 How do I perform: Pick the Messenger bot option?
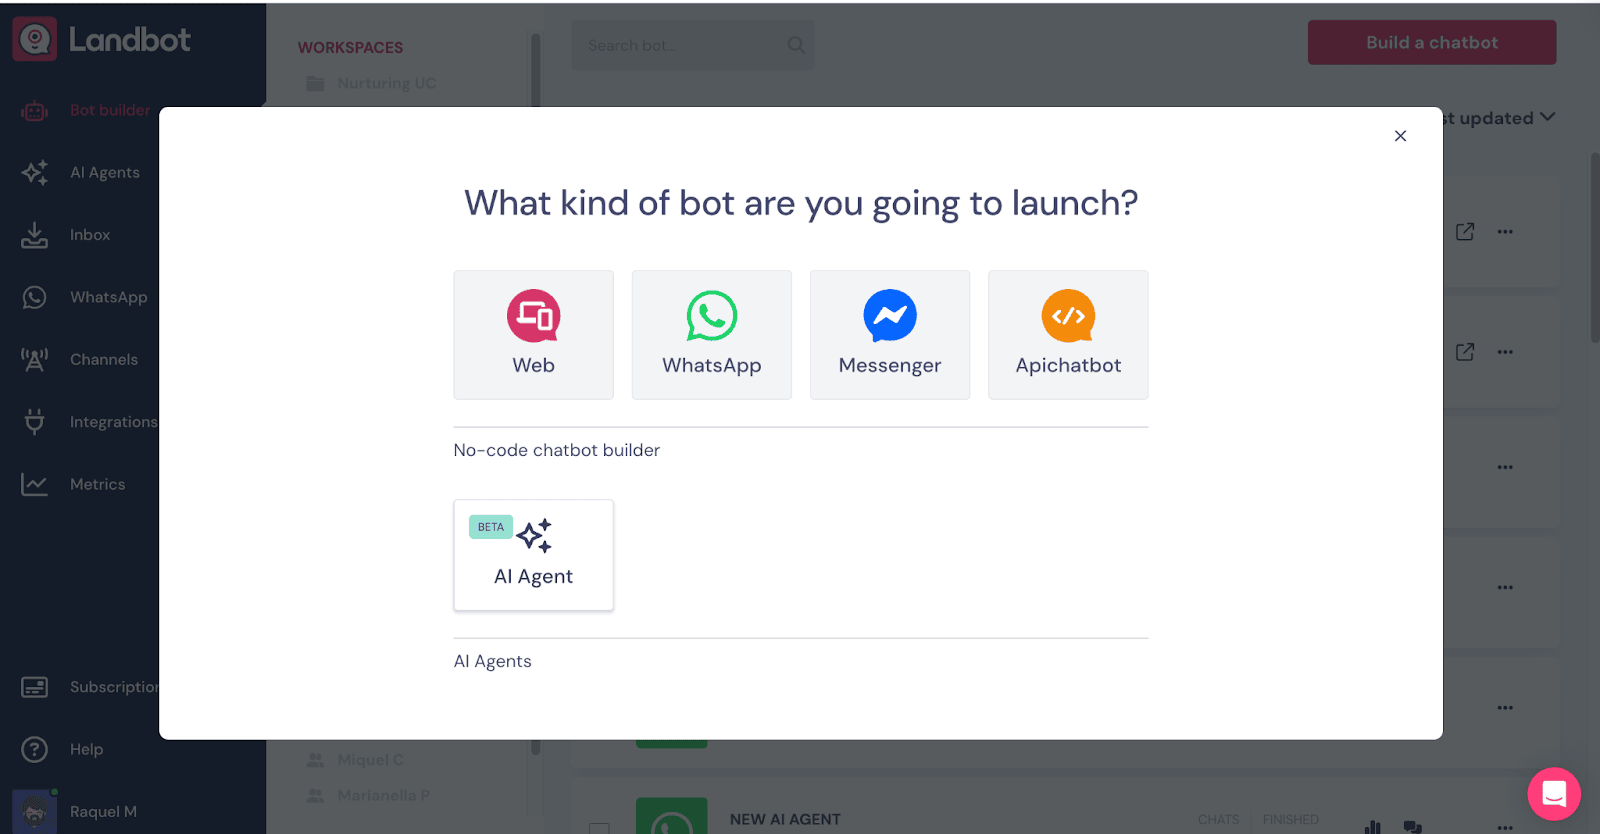coord(889,335)
